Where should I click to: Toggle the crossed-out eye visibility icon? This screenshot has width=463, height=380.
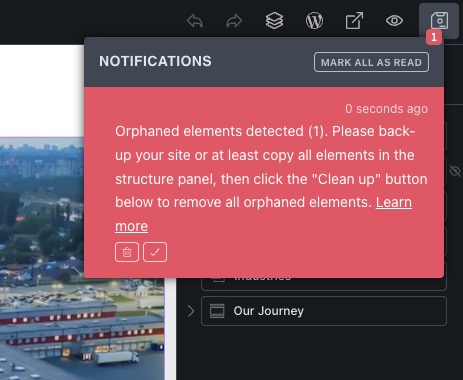pos(455,171)
